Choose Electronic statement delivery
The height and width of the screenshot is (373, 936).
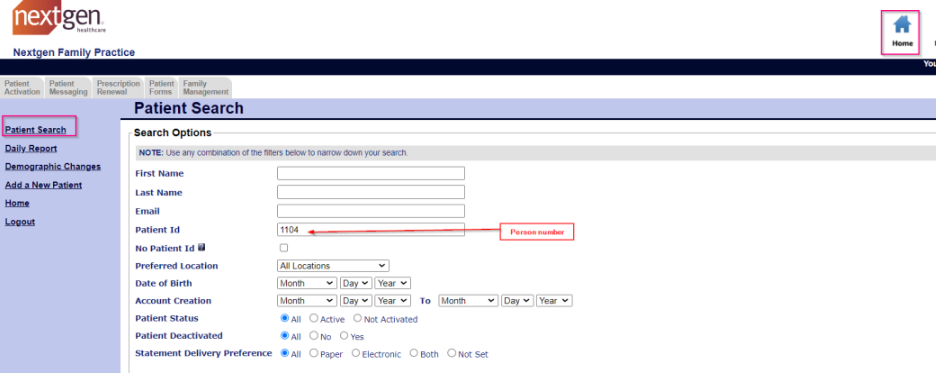pyautogui.click(x=356, y=353)
